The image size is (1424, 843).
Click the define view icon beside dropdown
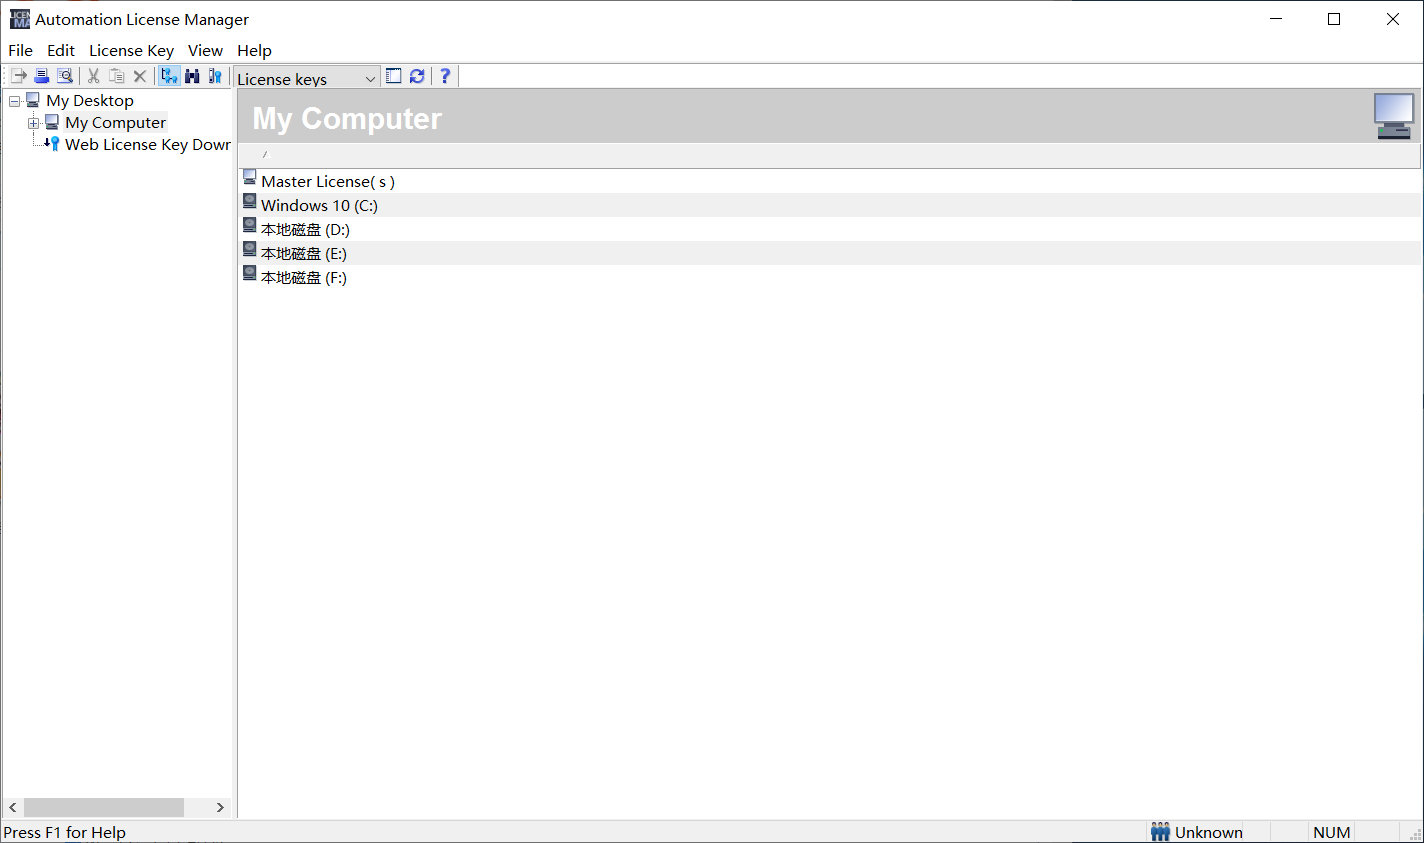[394, 76]
